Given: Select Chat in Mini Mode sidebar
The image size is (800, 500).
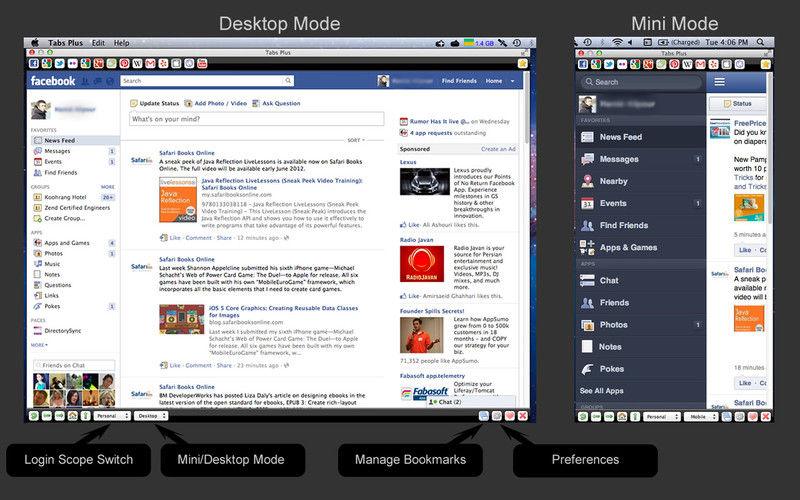Looking at the screenshot, I should [x=641, y=281].
